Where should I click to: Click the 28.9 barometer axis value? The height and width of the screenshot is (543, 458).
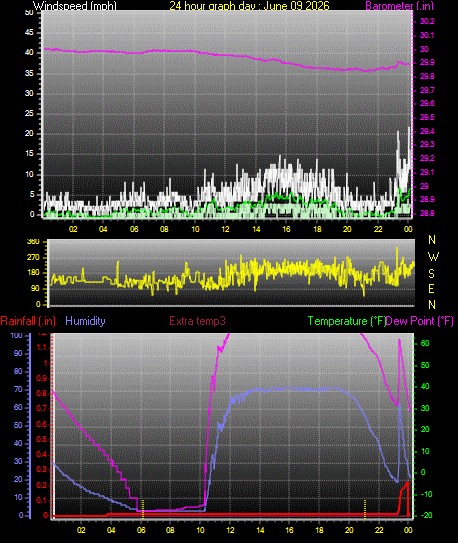[427, 199]
